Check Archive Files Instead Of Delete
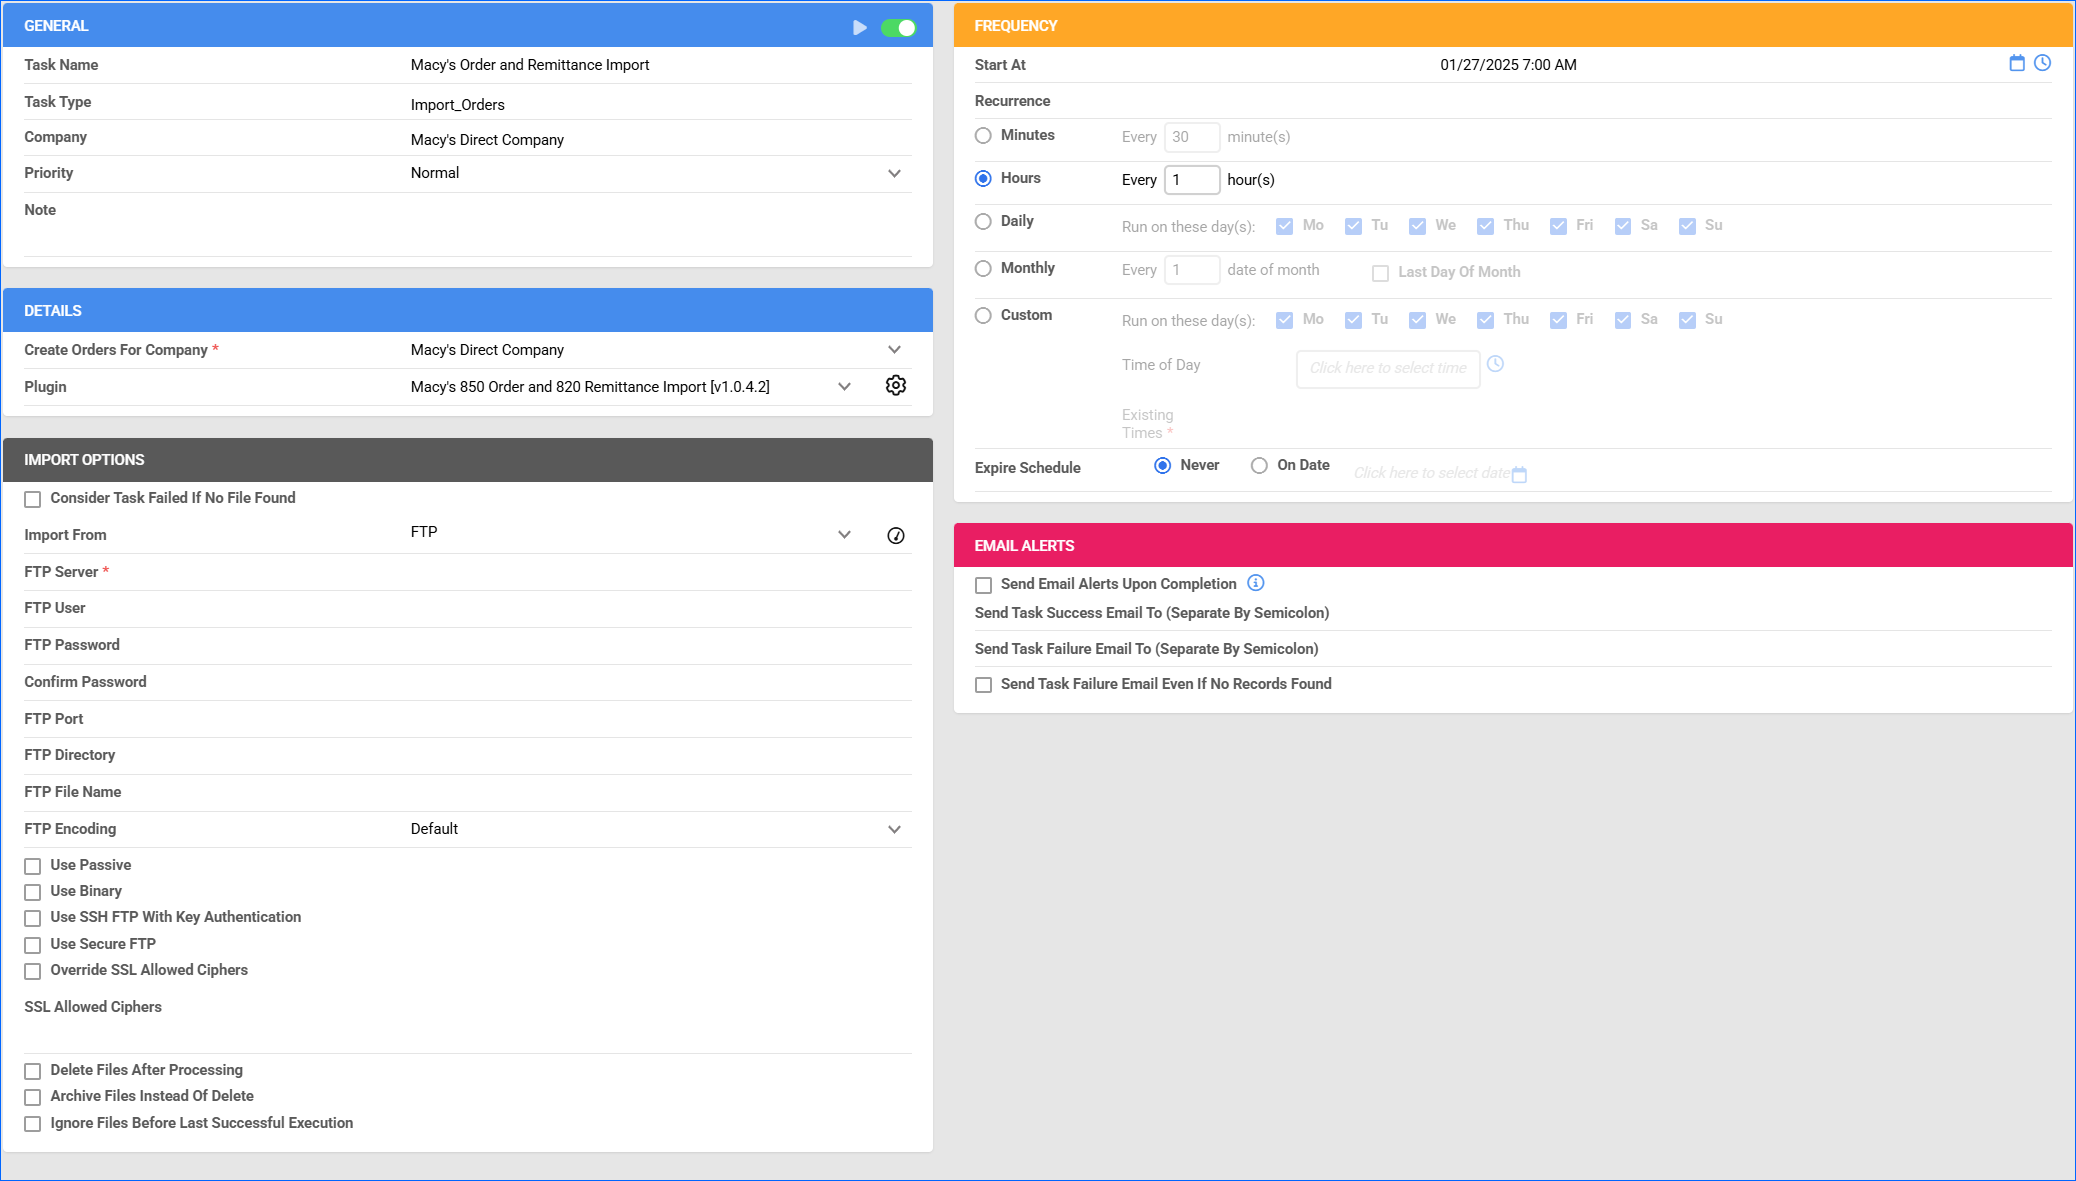Screen dimensions: 2076x1181 (33, 1097)
